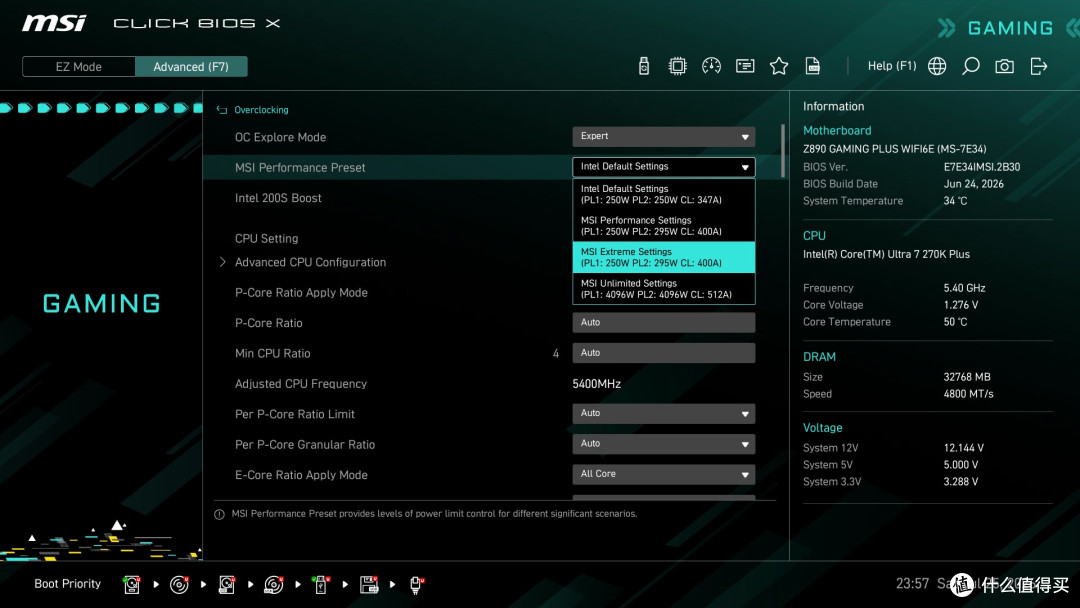Select the MSI Performance Preset label

point(300,168)
